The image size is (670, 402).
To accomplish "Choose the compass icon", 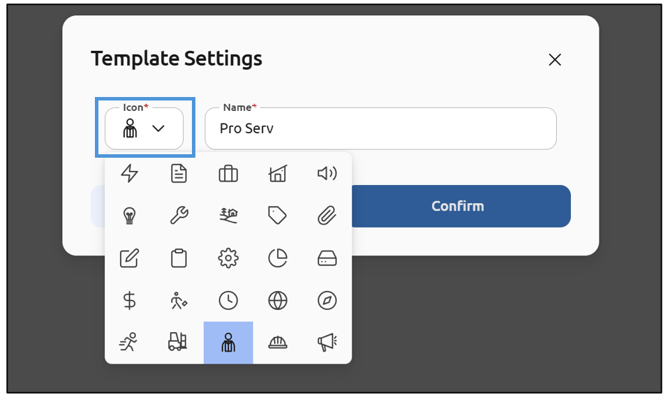I will pos(327,301).
